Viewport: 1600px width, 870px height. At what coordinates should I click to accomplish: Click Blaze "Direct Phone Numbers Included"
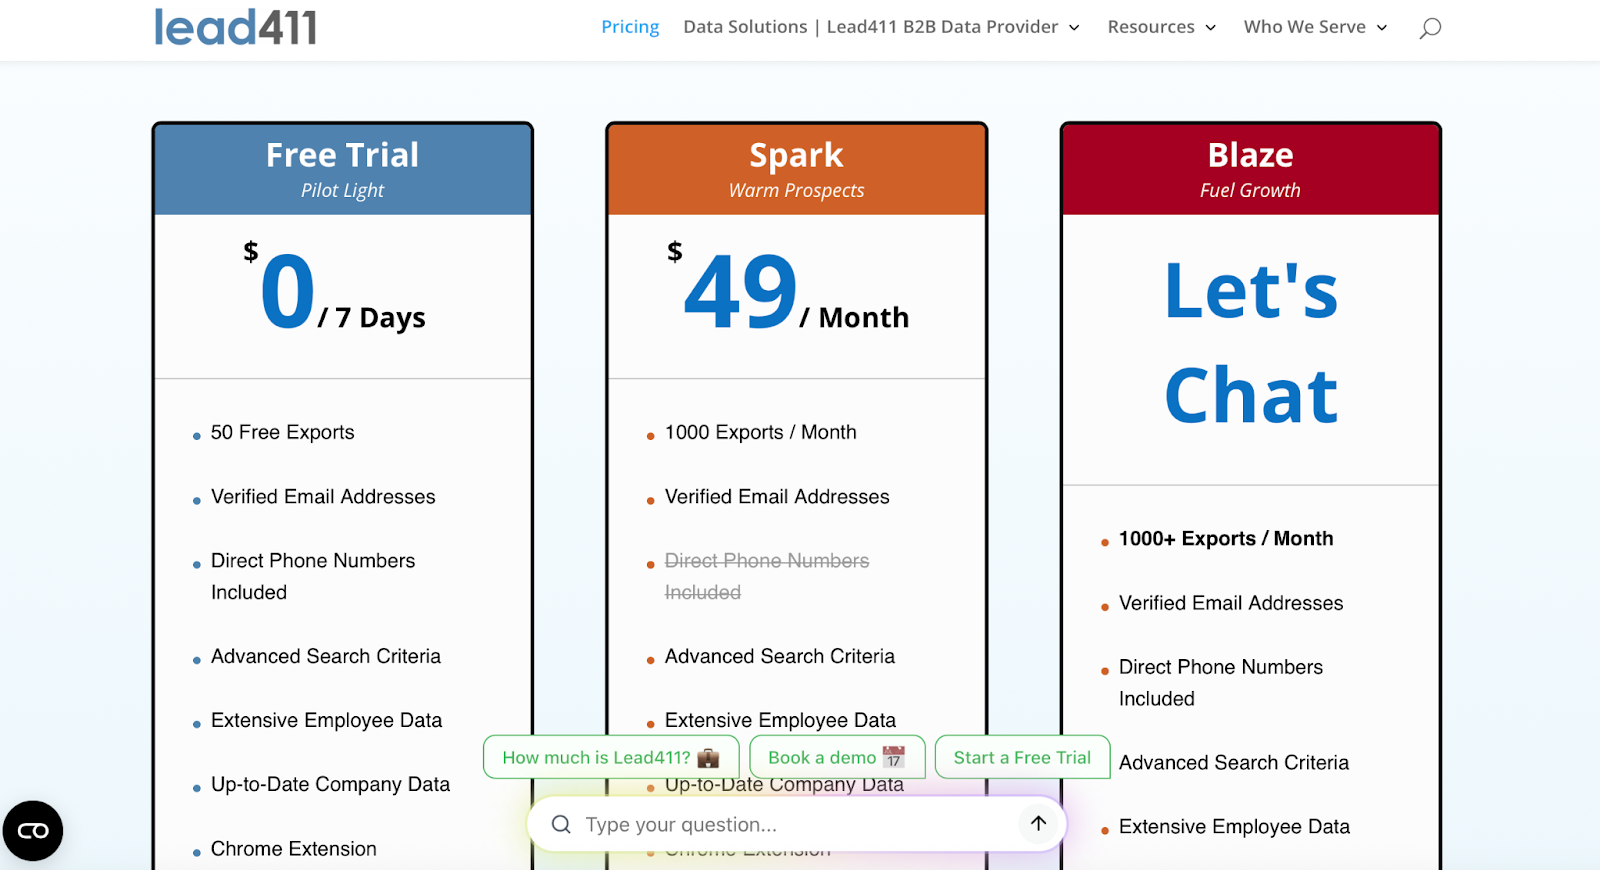[x=1221, y=682]
